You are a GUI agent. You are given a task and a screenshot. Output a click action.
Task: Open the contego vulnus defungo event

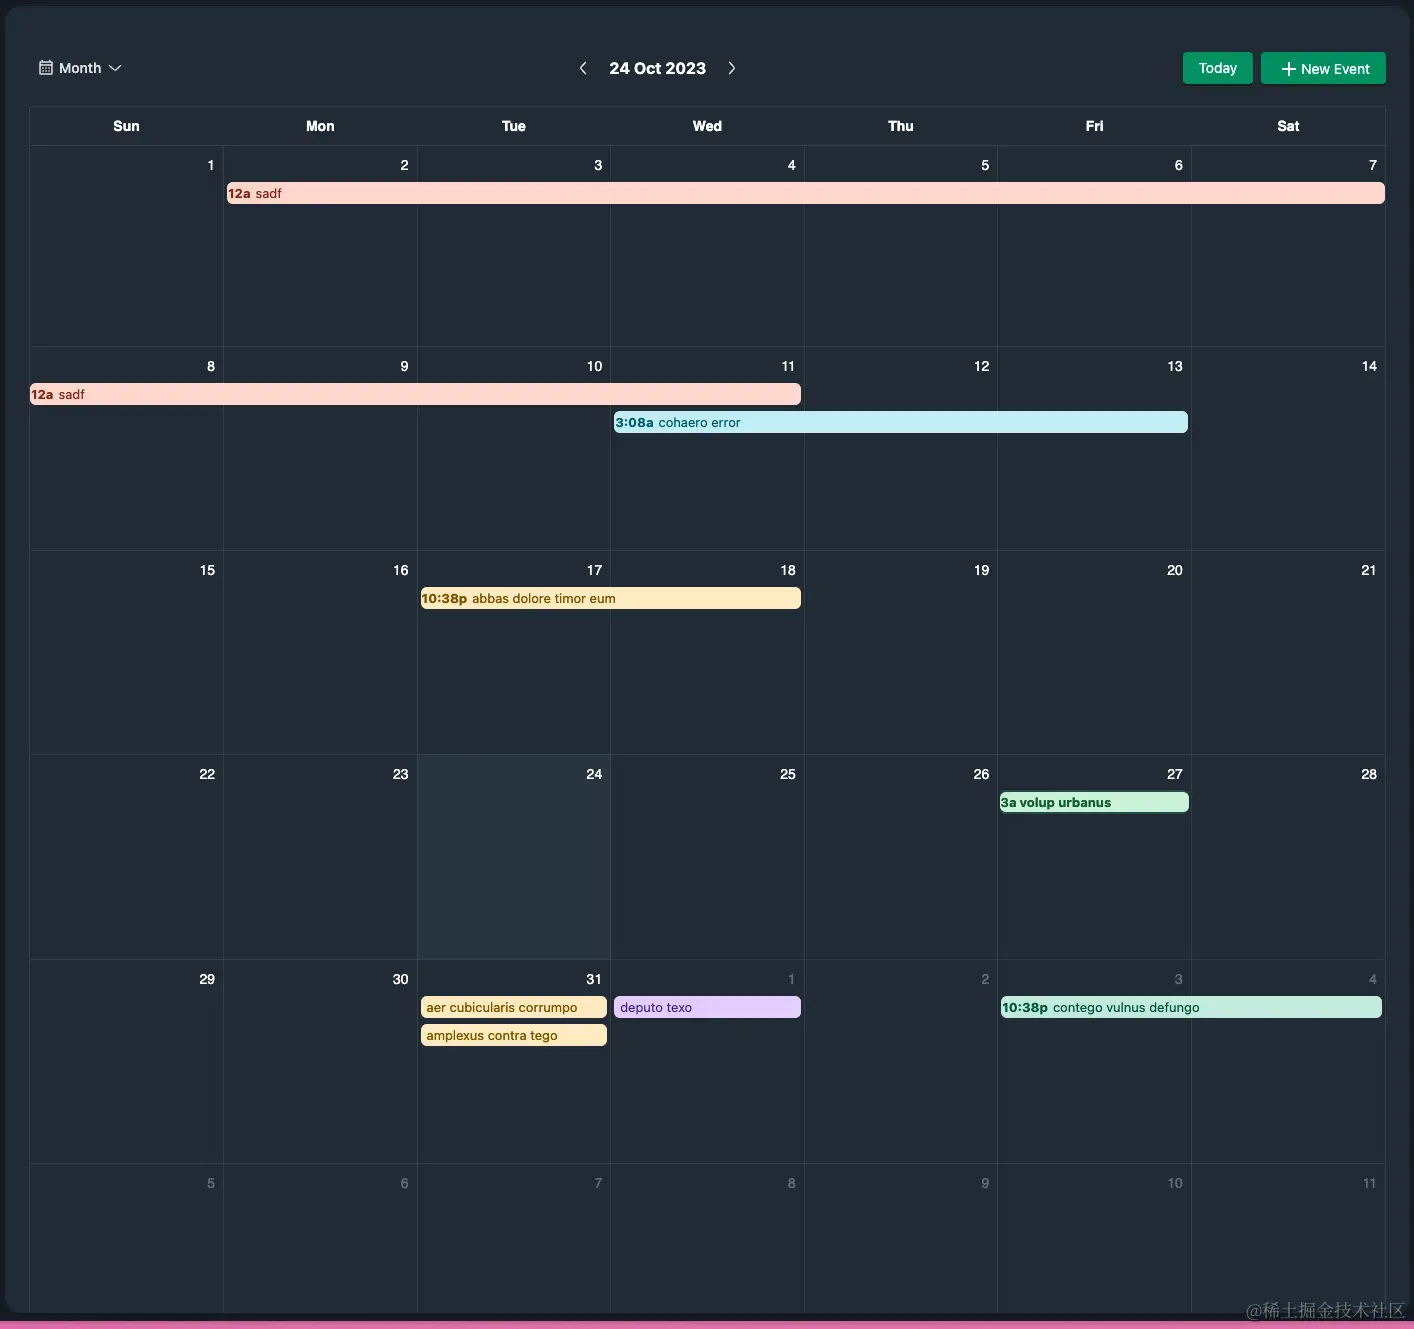pyautogui.click(x=1191, y=1007)
